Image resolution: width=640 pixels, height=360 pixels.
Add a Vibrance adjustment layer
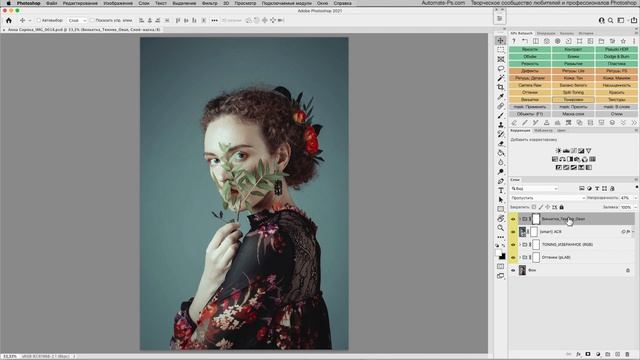coord(588,151)
